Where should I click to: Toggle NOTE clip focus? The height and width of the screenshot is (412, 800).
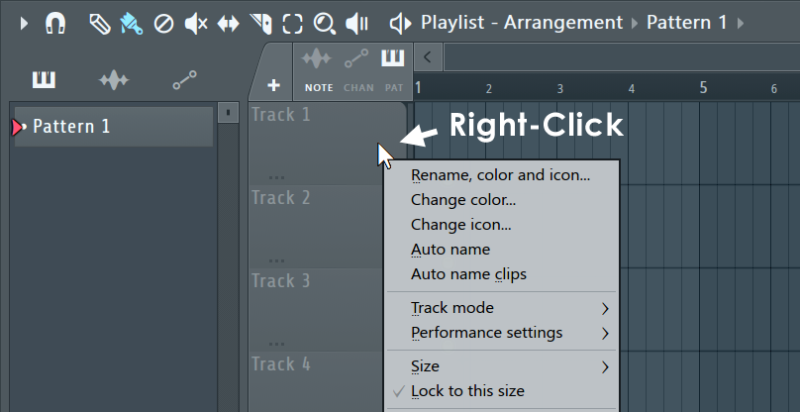318,69
